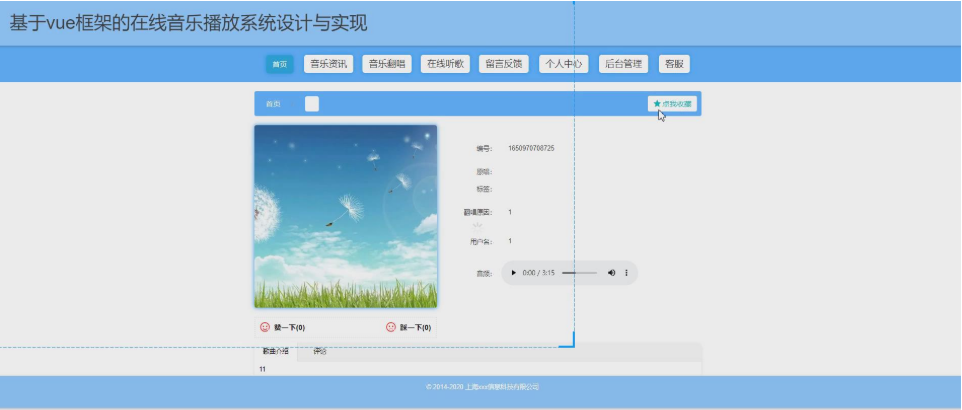Click the white square after breadcrumb
Screen dimensions: 962x410
pos(312,104)
